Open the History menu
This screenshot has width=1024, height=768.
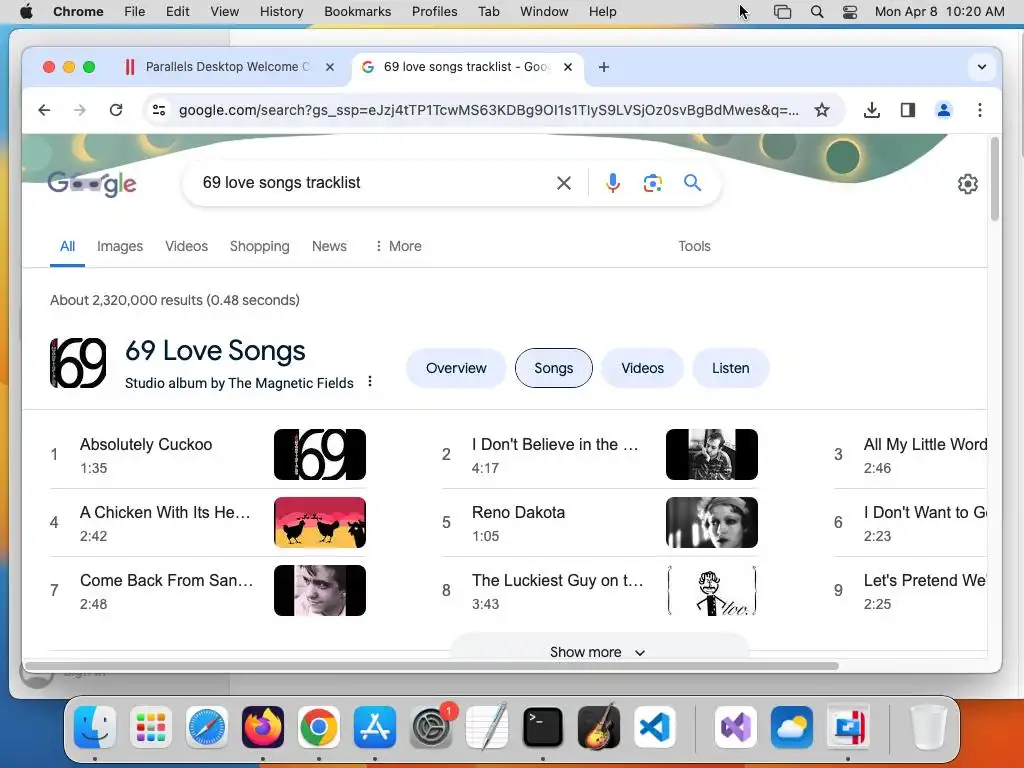281,12
